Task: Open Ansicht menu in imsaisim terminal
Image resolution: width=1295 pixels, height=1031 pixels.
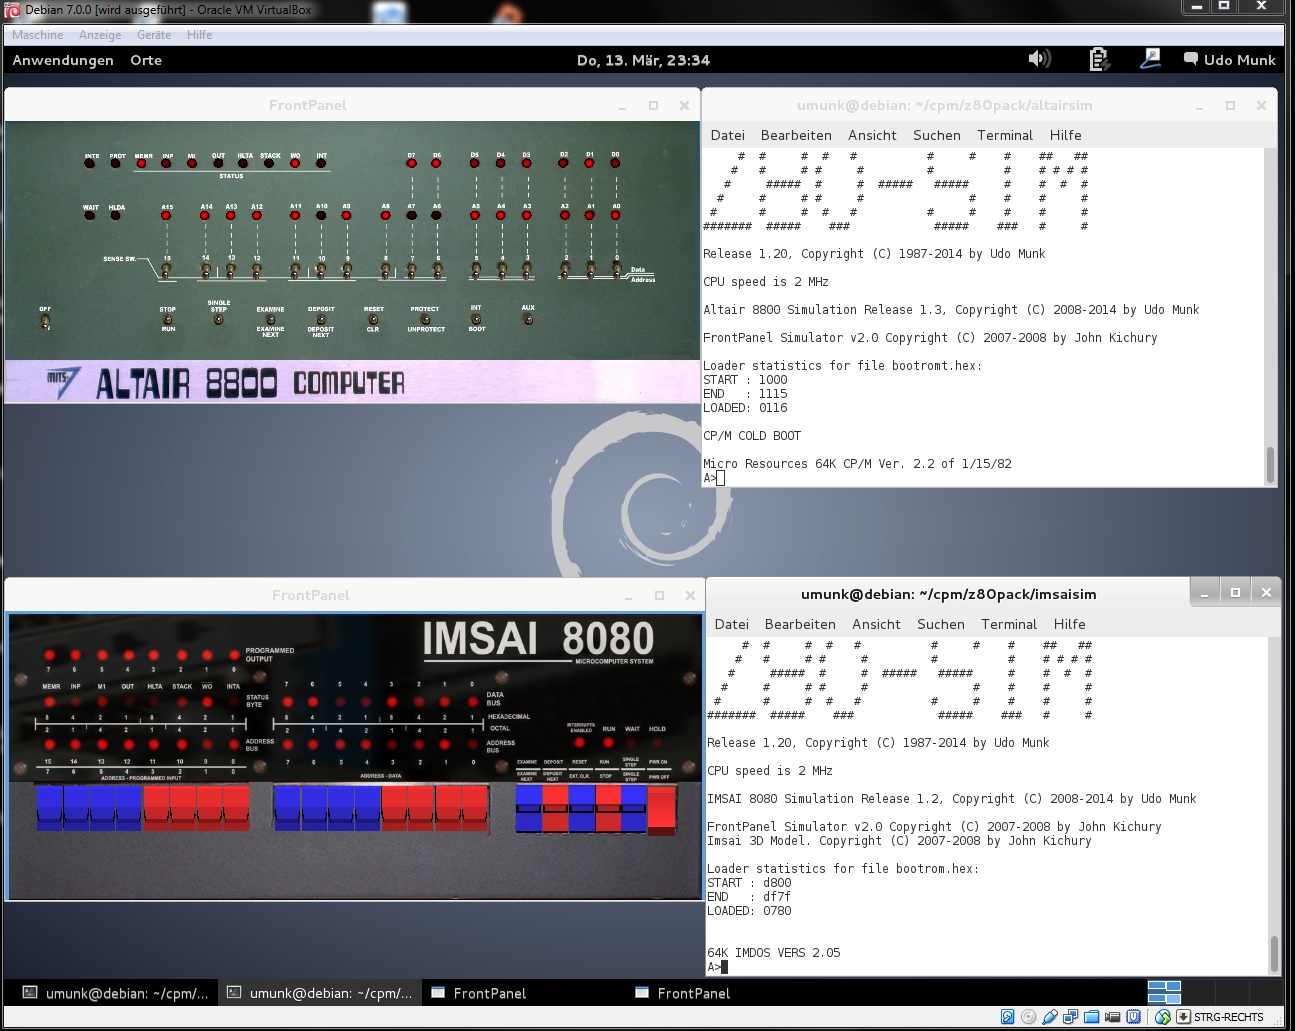Action: 876,624
